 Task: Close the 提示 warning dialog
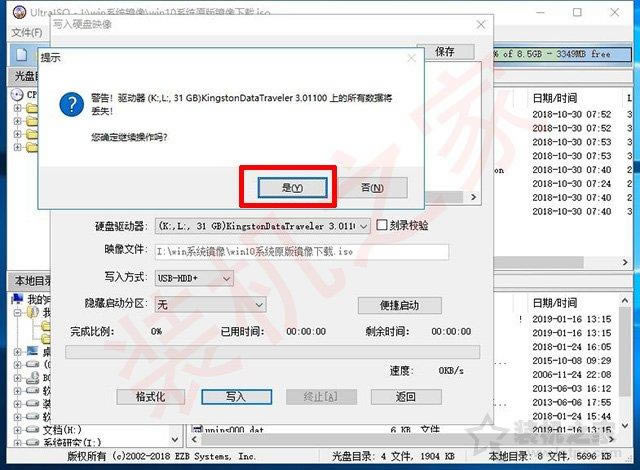coord(411,58)
